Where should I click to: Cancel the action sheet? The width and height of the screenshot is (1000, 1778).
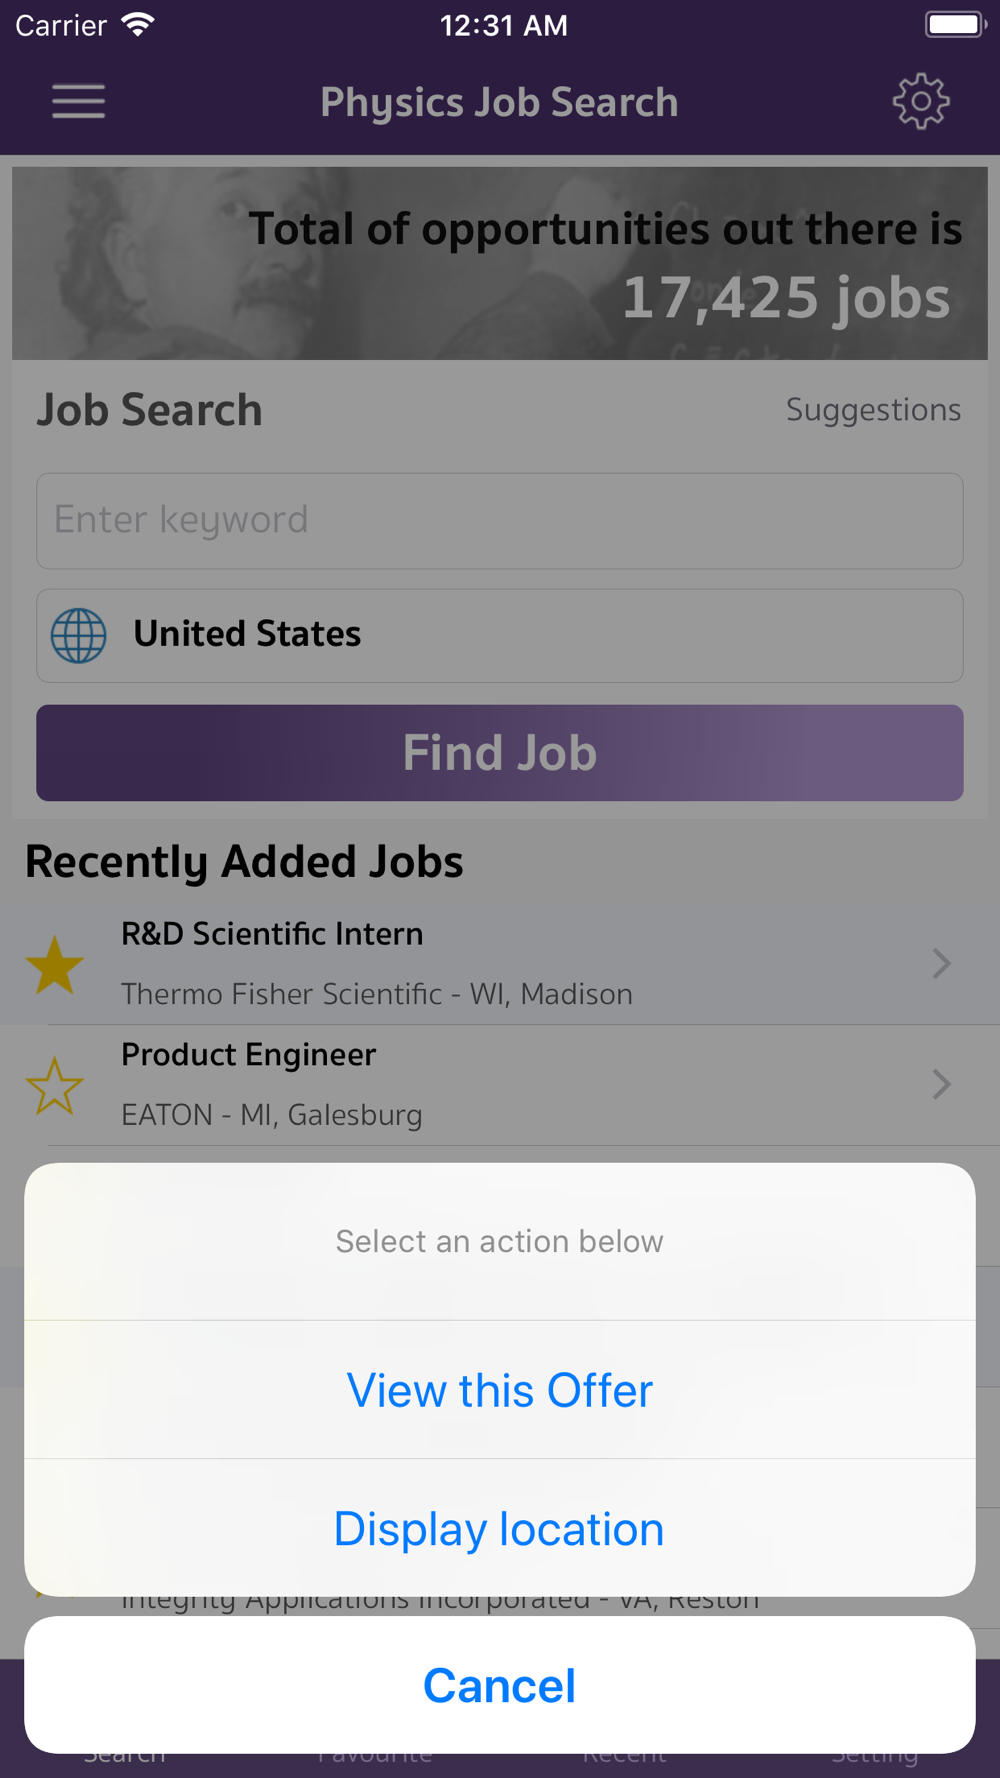tap(500, 1685)
